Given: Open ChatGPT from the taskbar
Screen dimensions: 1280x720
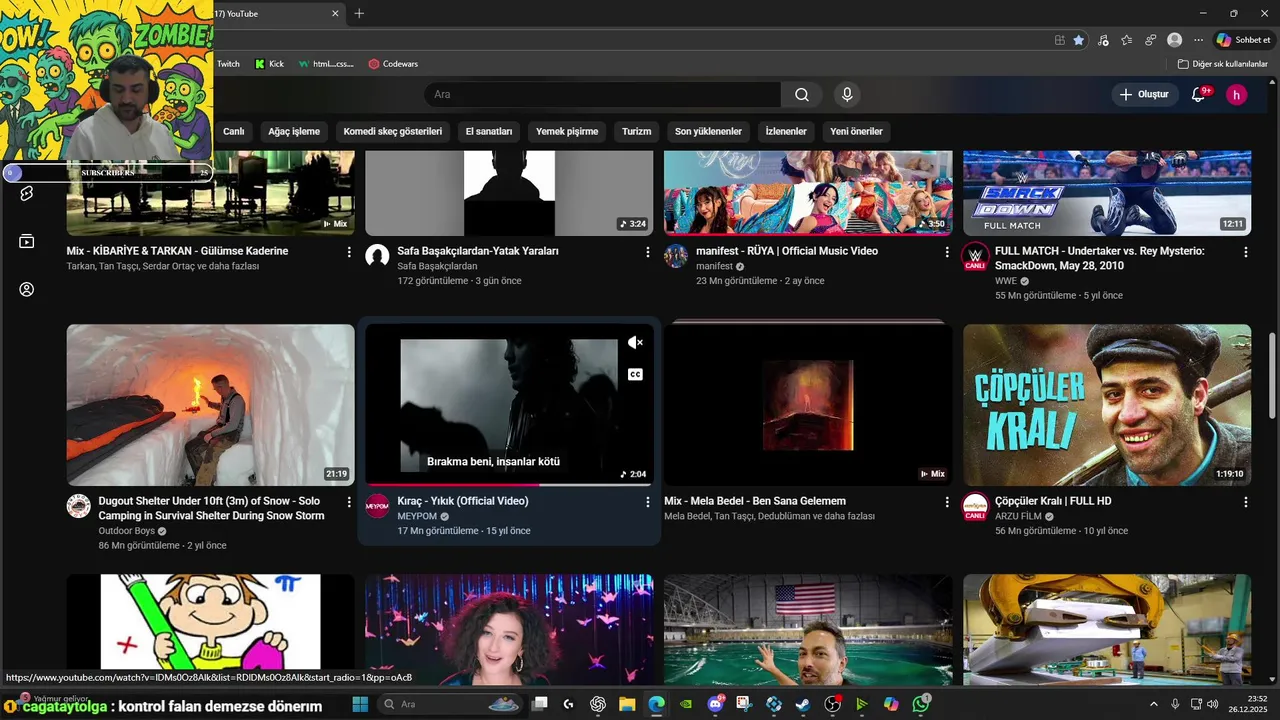Looking at the screenshot, I should coord(598,704).
